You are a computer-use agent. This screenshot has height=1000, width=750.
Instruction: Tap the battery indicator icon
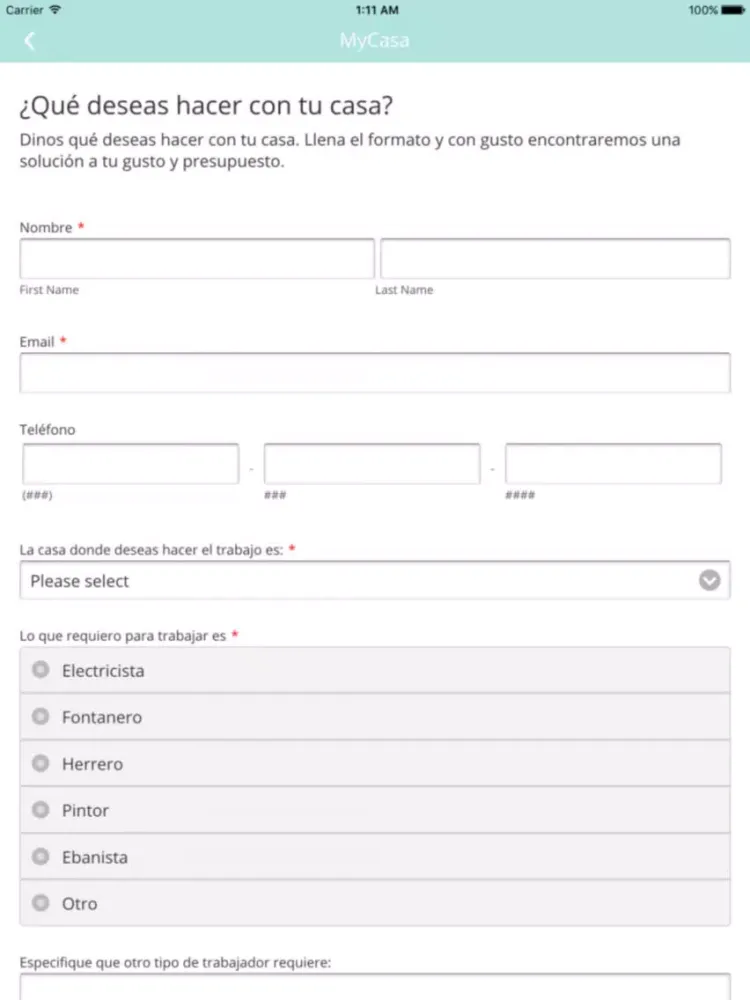[x=733, y=10]
